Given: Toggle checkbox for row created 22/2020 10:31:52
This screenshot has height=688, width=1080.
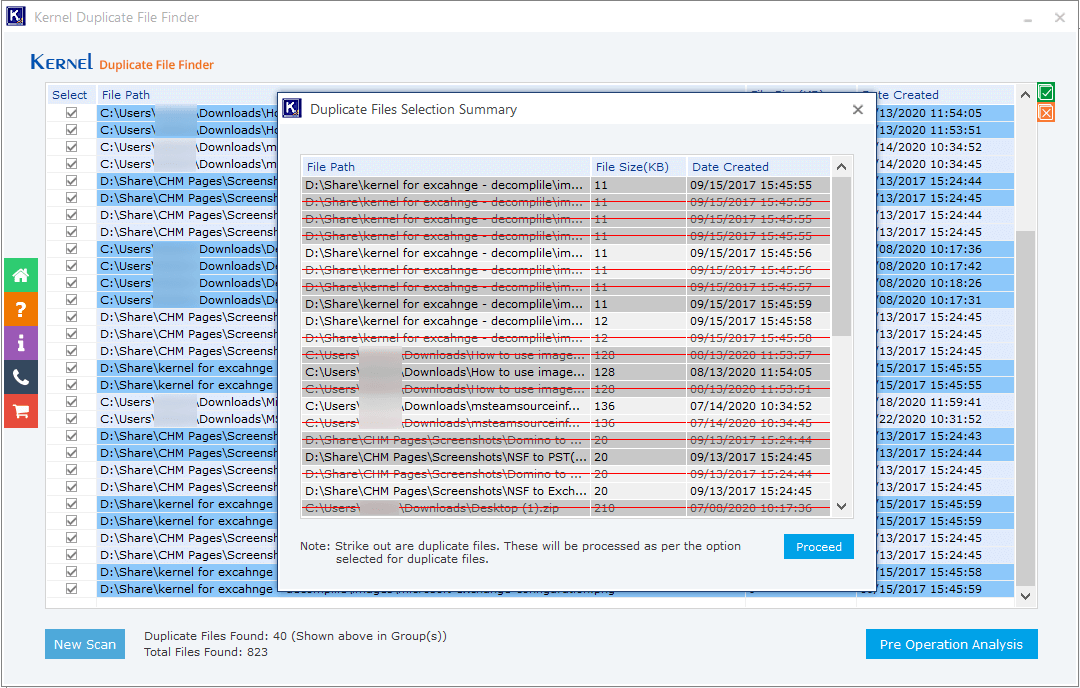Looking at the screenshot, I should point(72,419).
